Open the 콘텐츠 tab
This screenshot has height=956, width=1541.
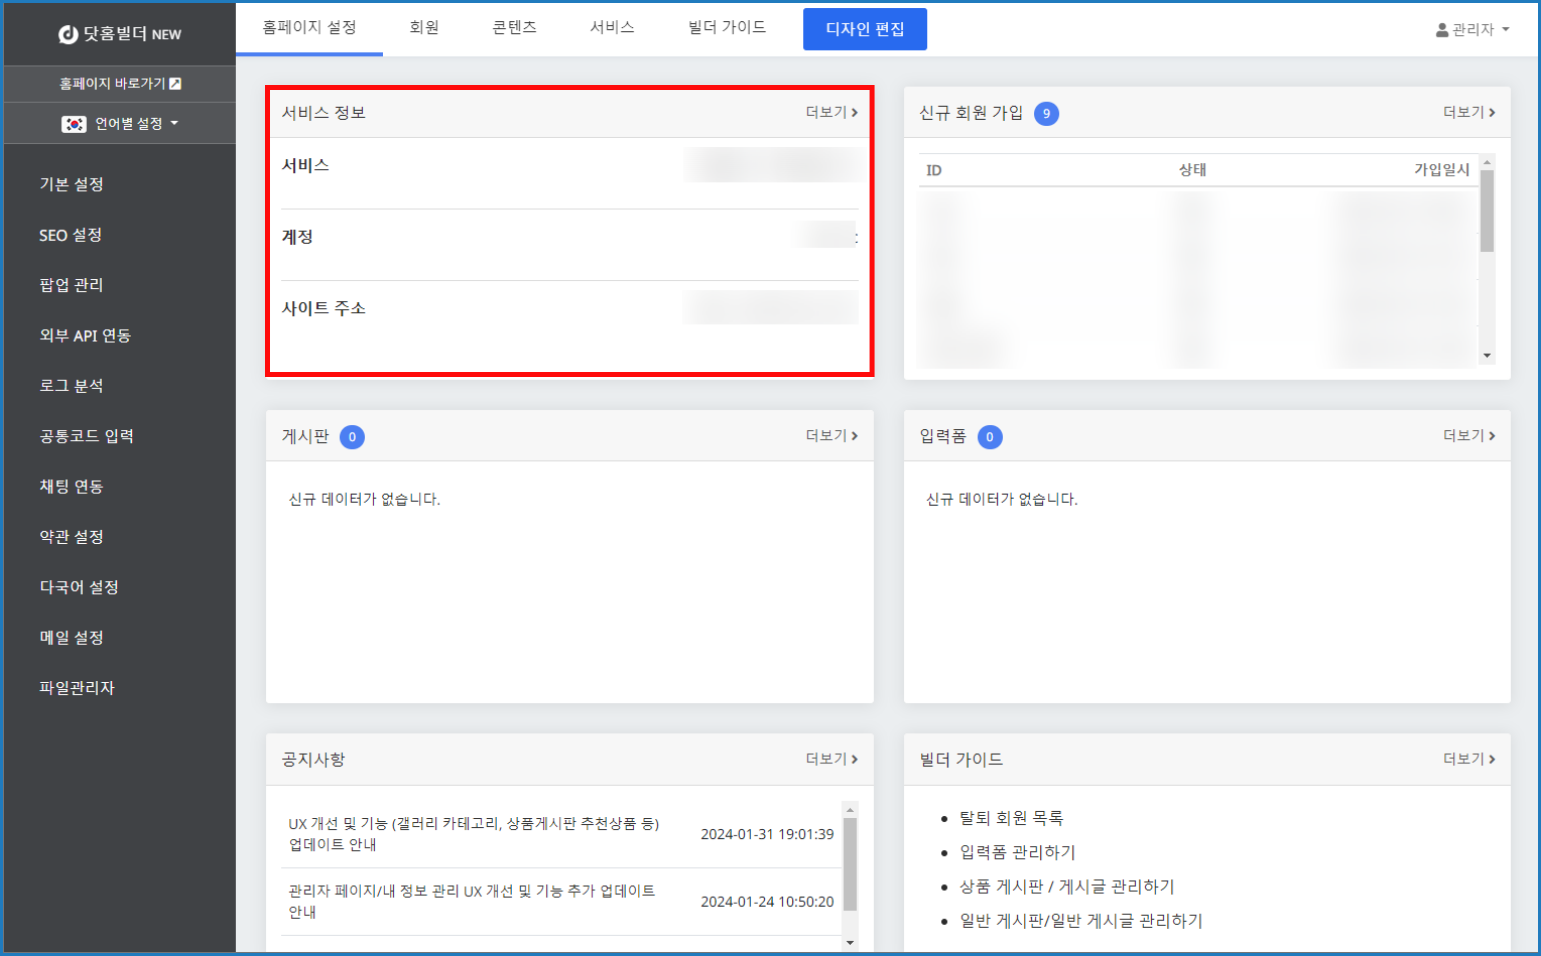tap(514, 28)
